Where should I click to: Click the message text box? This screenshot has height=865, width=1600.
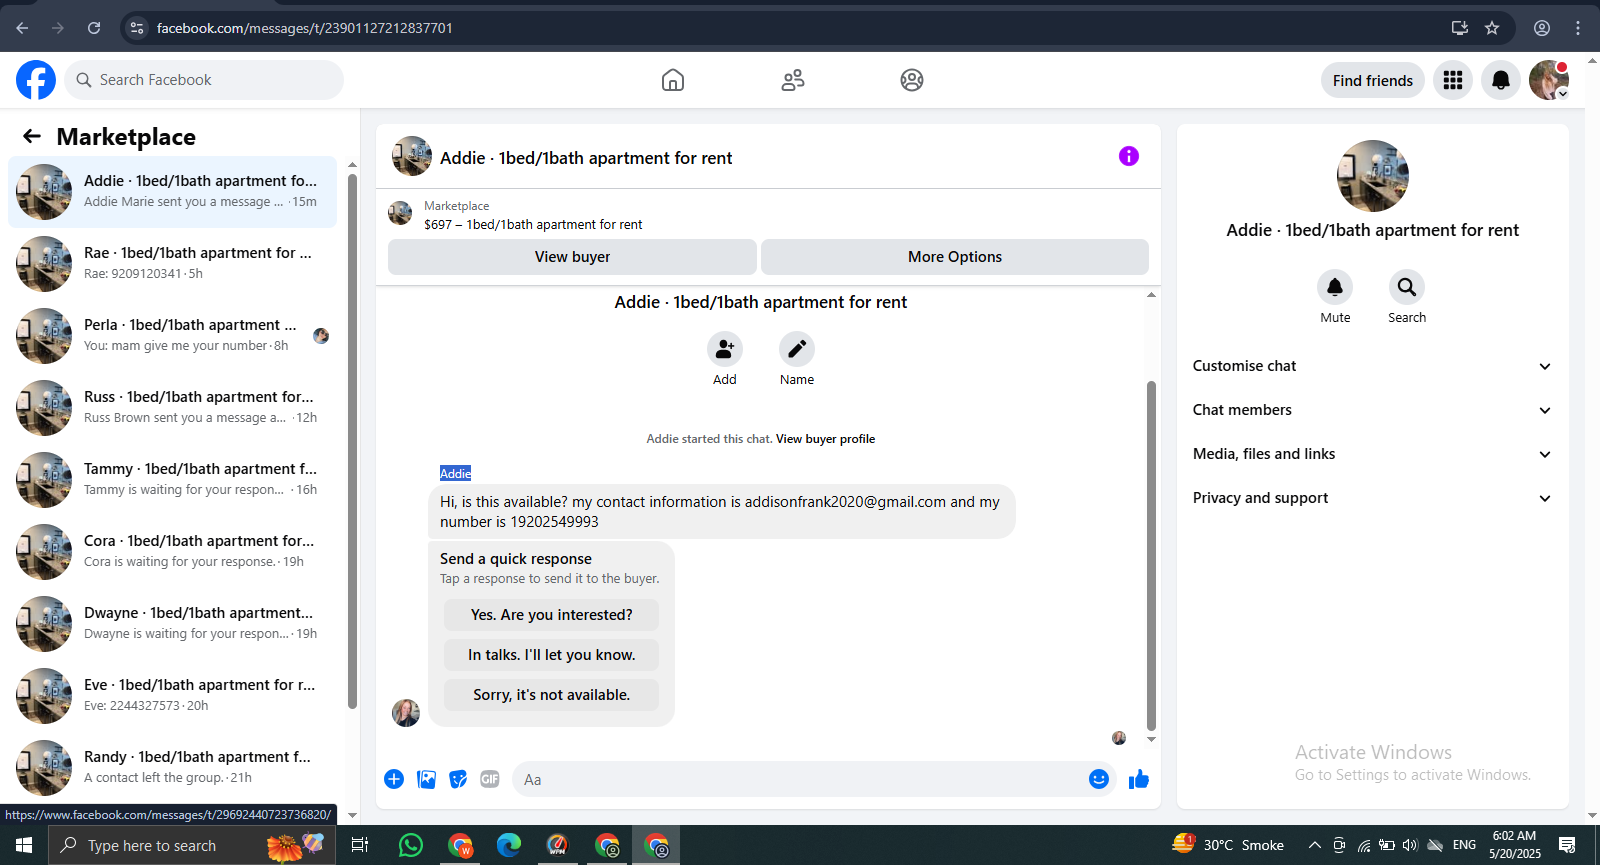(x=800, y=779)
